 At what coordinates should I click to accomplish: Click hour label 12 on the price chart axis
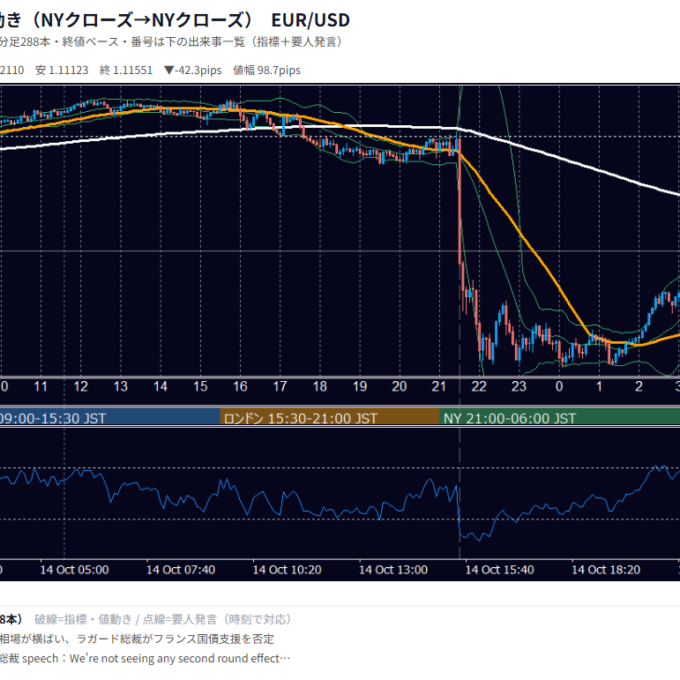tap(81, 386)
